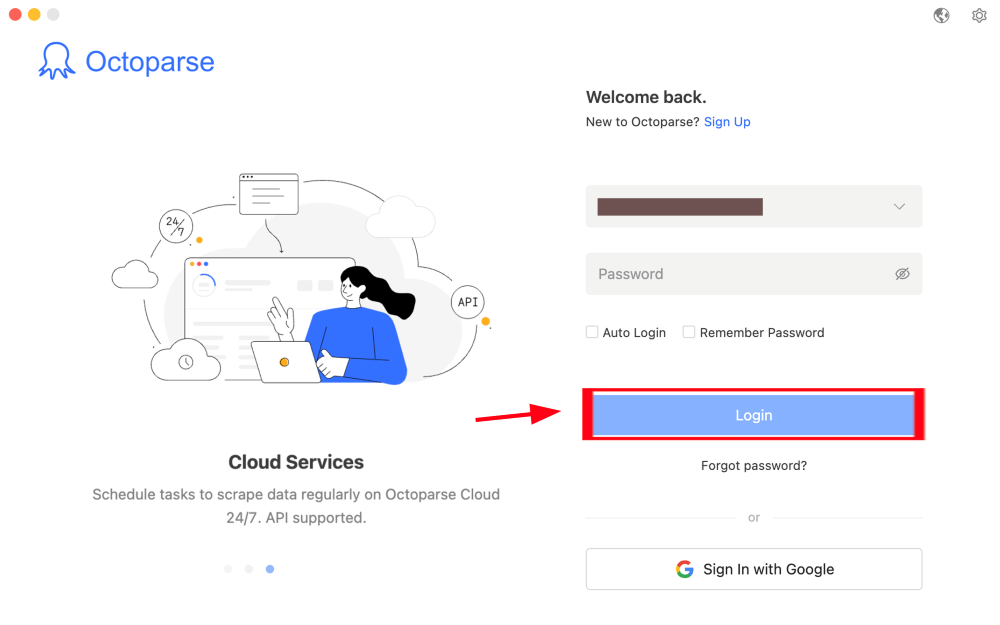Click Sign In with Google button

click(754, 569)
